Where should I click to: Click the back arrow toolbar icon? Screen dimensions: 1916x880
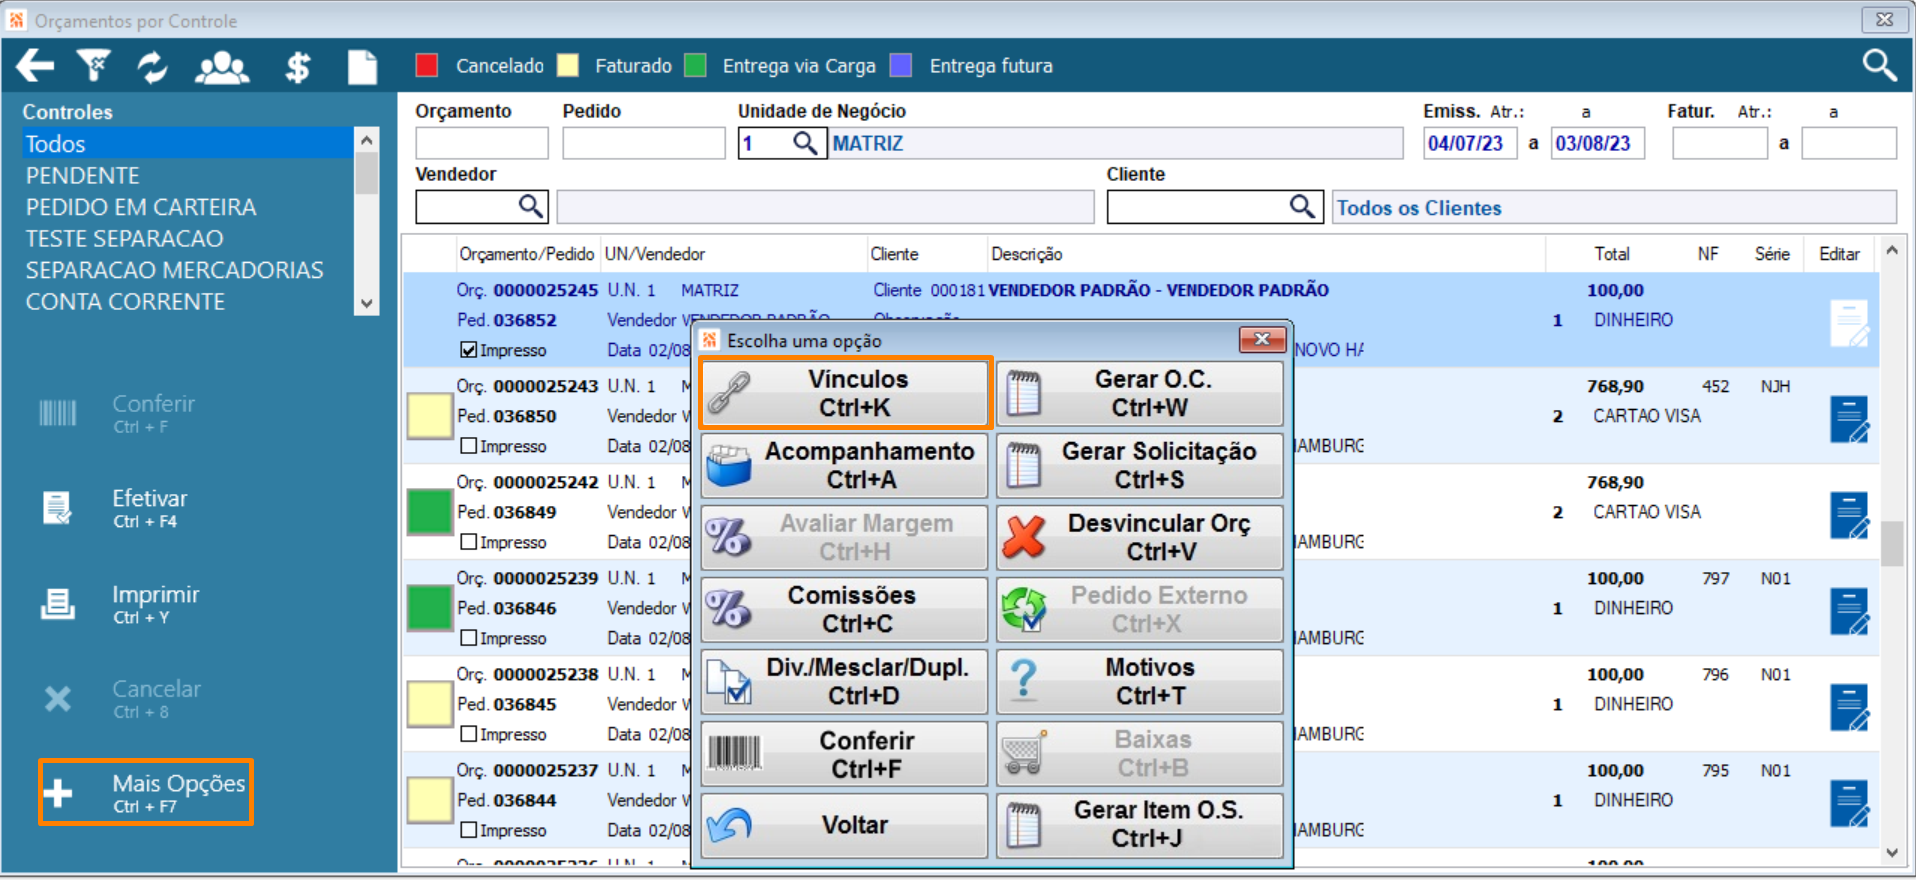tap(35, 66)
